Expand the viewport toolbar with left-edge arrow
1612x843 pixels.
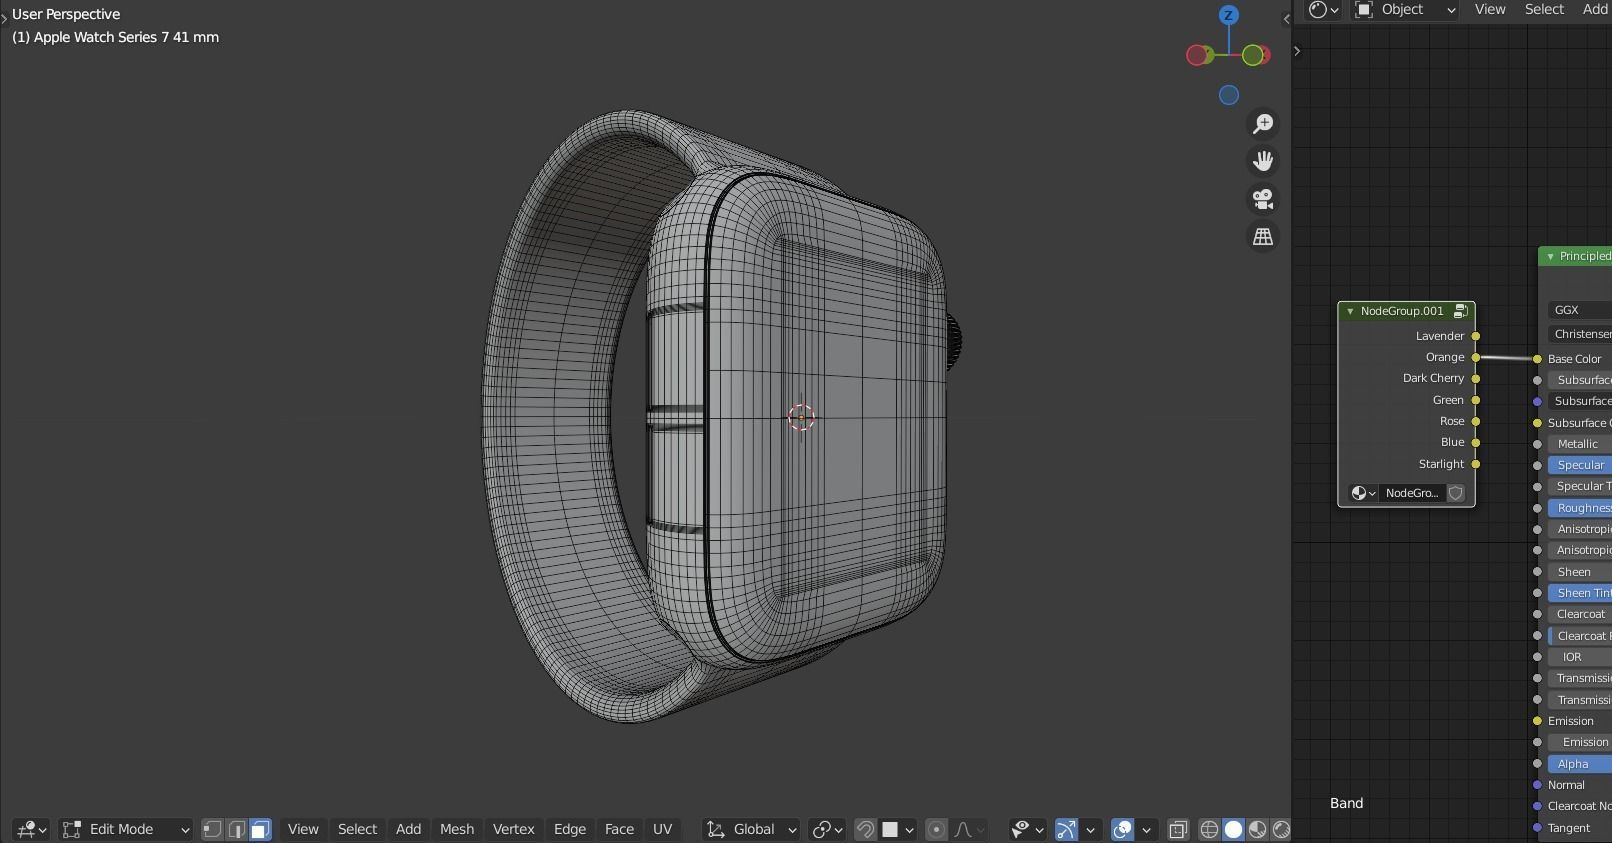[x=4, y=19]
